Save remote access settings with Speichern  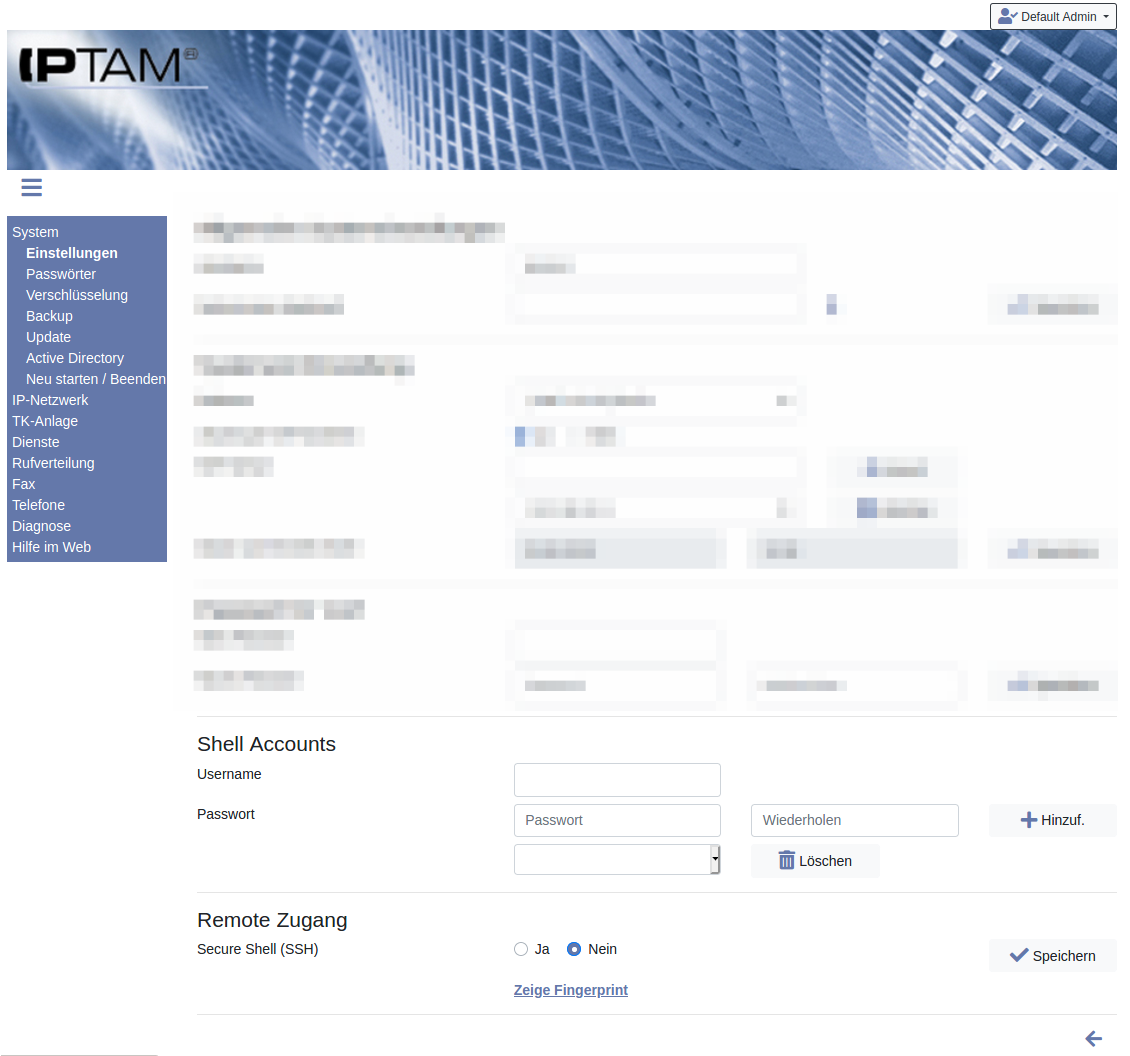[x=1052, y=956]
